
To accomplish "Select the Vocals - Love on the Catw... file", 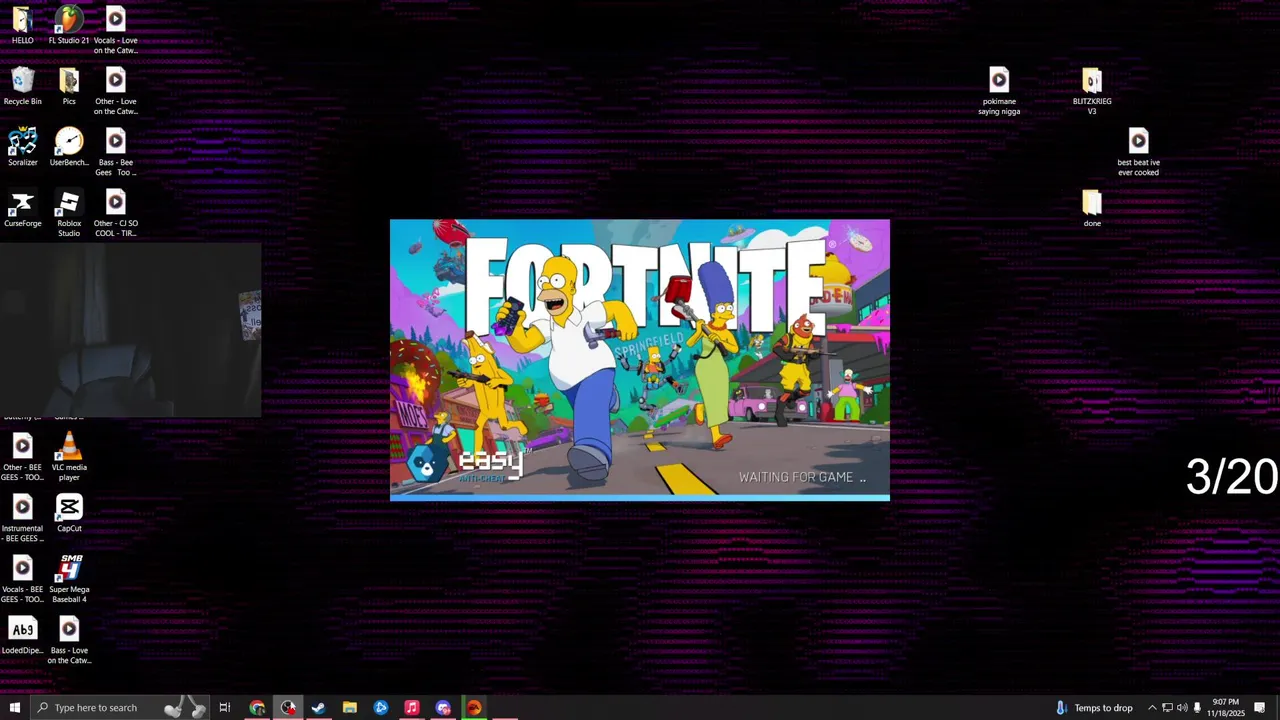I will (115, 32).
